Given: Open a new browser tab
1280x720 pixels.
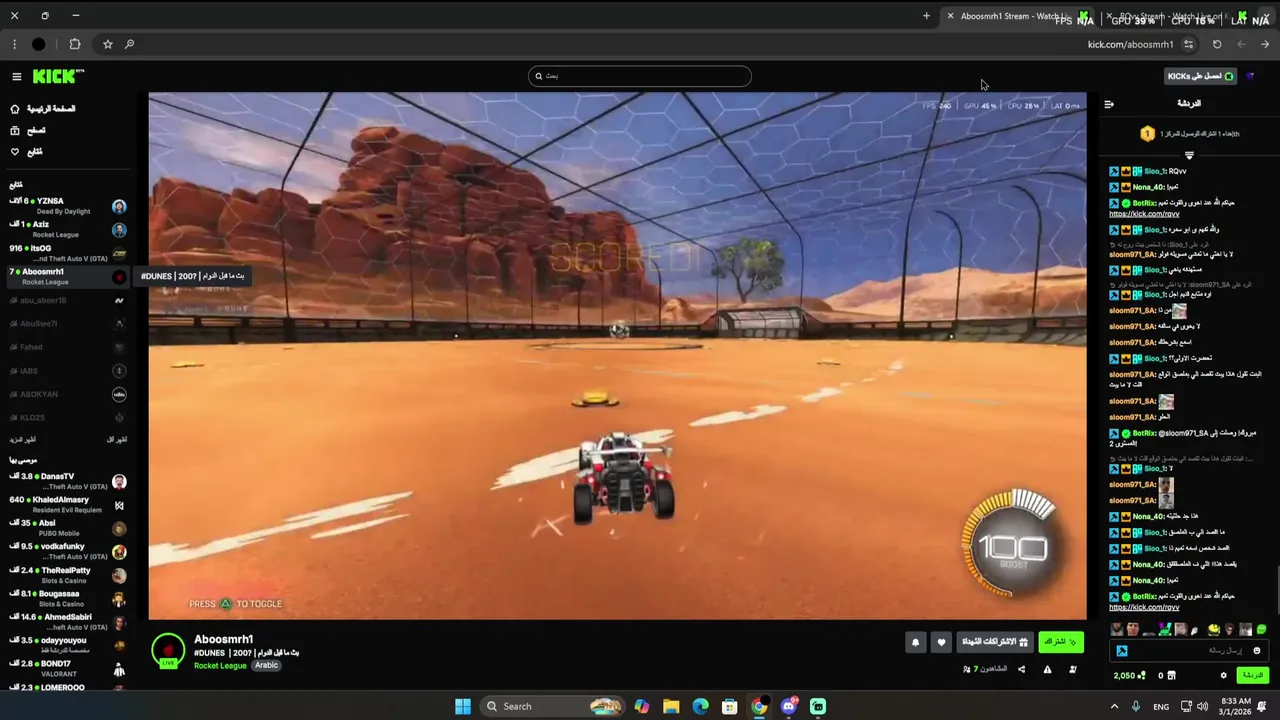Looking at the screenshot, I should tap(926, 16).
